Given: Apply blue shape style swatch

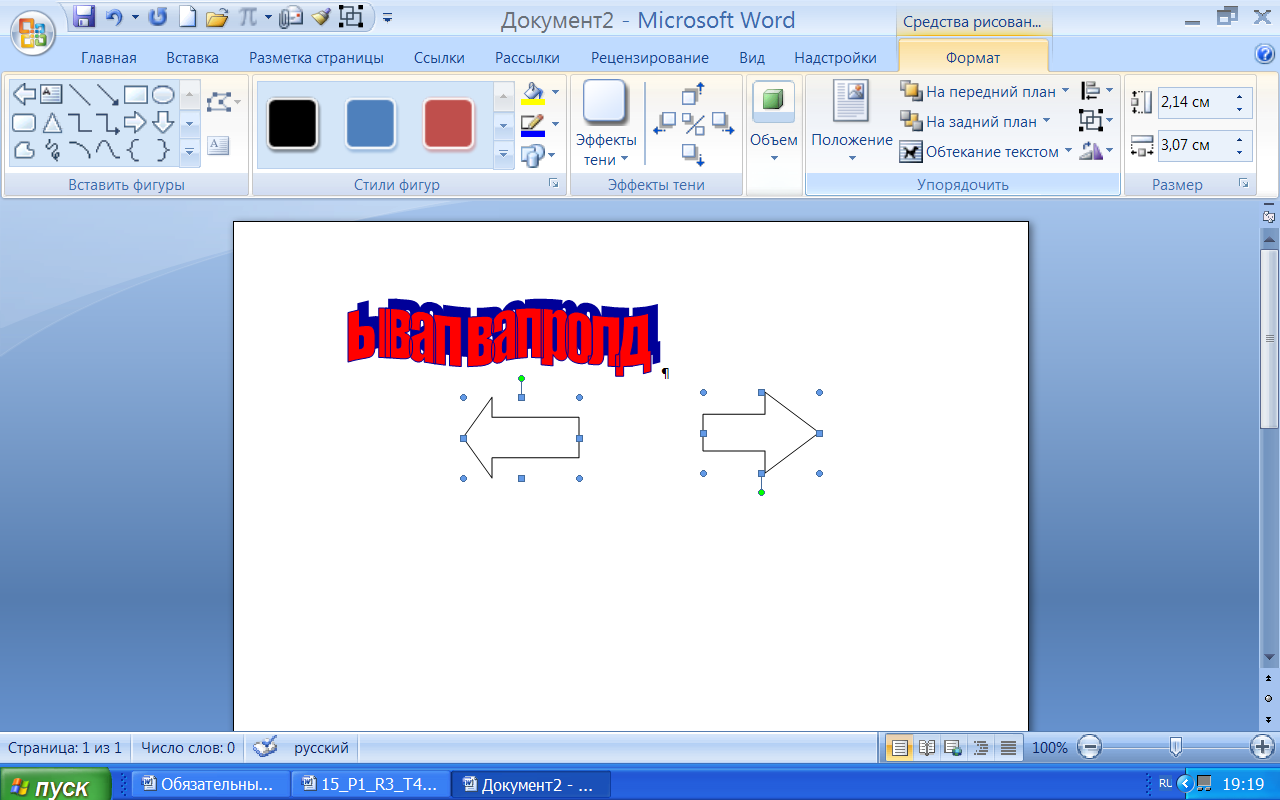Looking at the screenshot, I should coord(370,124).
